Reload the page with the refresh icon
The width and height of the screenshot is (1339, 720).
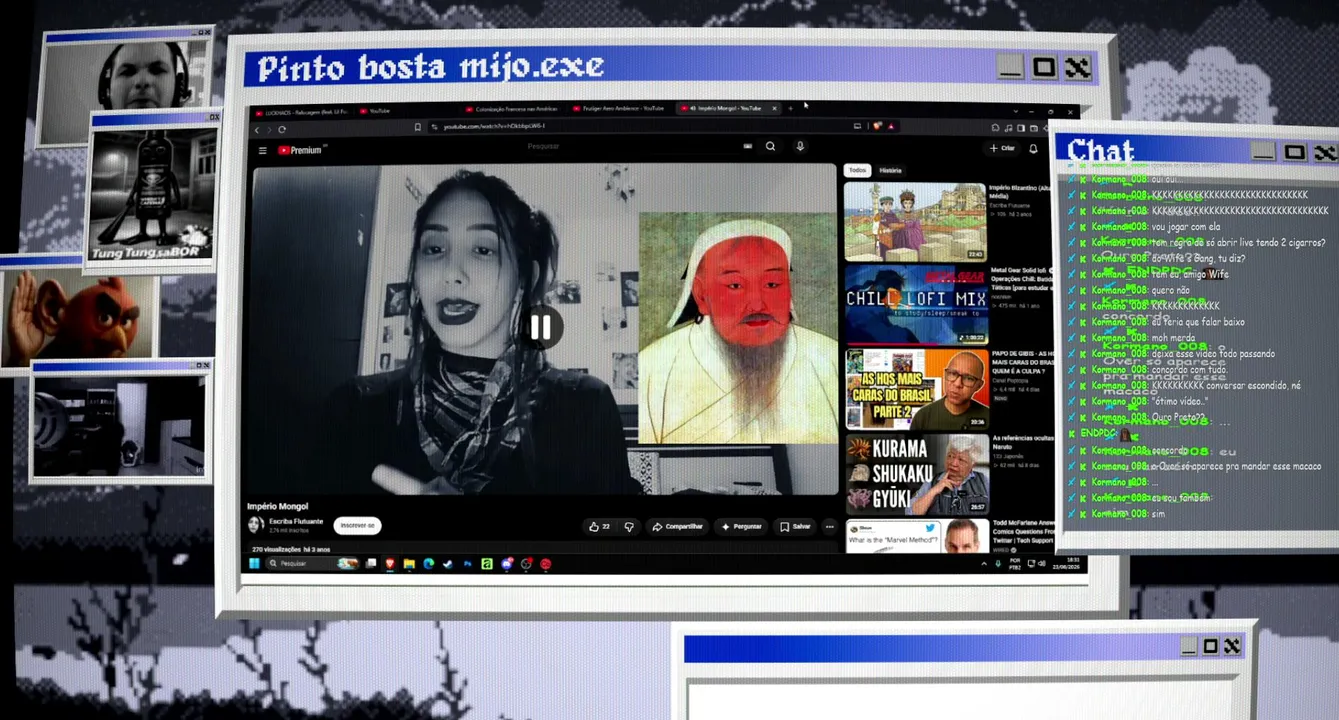282,129
